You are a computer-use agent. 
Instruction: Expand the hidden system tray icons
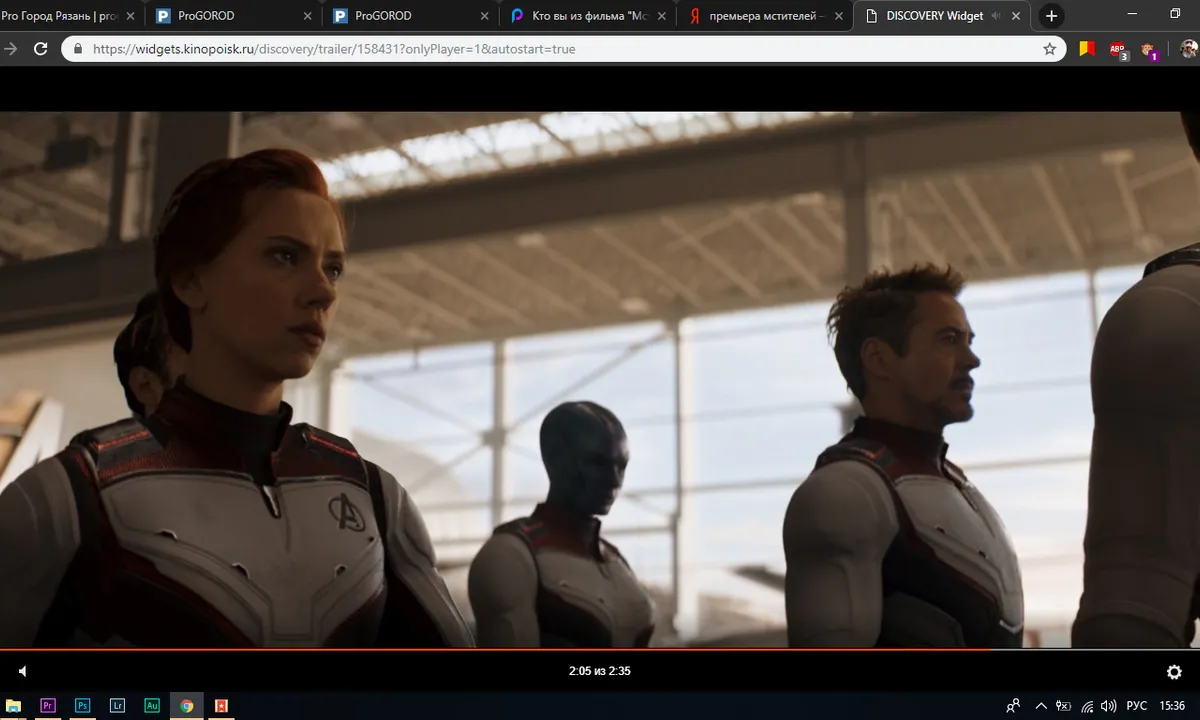(1041, 705)
